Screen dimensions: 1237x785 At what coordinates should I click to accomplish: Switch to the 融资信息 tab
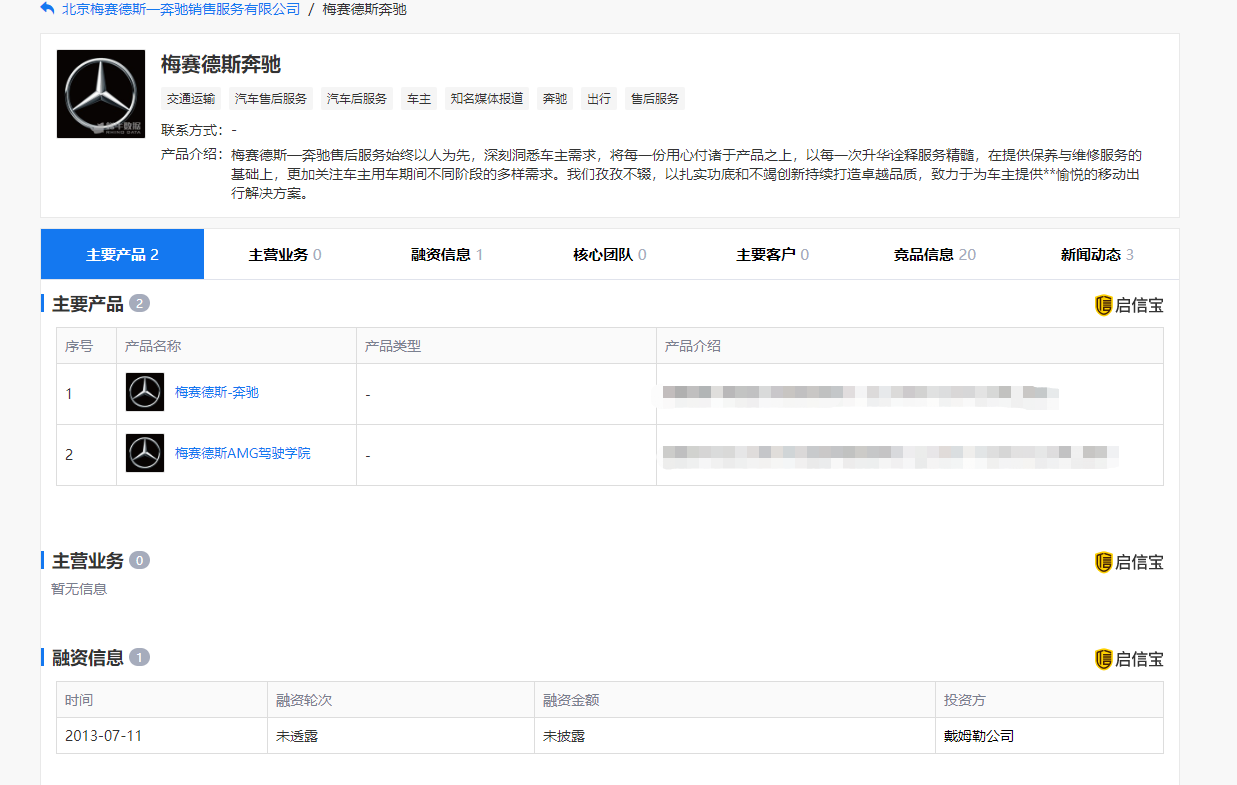pyautogui.click(x=447, y=254)
